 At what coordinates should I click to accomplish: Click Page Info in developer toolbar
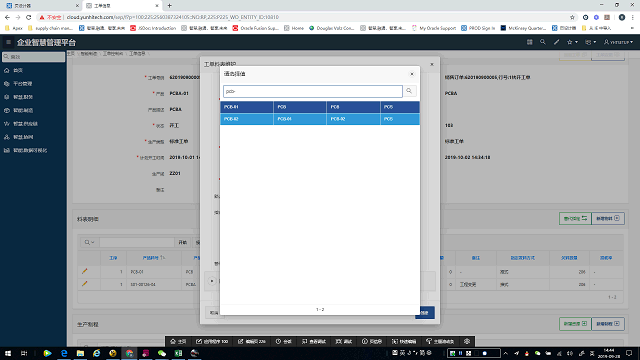click(x=372, y=341)
